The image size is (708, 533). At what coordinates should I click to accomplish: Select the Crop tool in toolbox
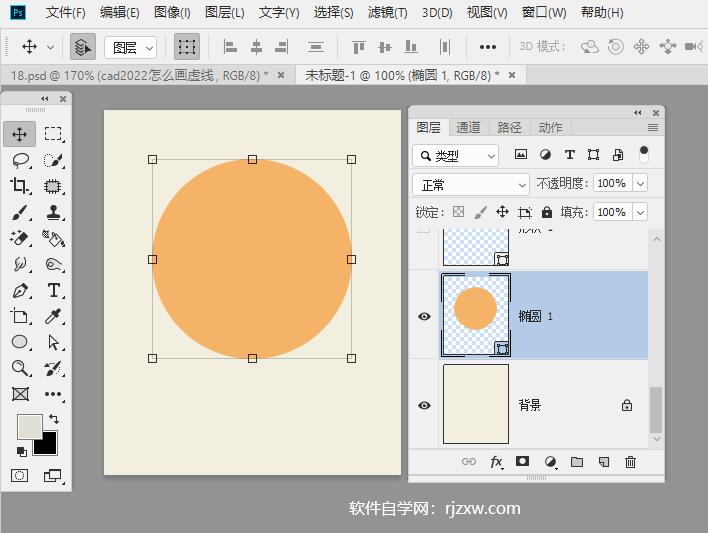pyautogui.click(x=20, y=186)
